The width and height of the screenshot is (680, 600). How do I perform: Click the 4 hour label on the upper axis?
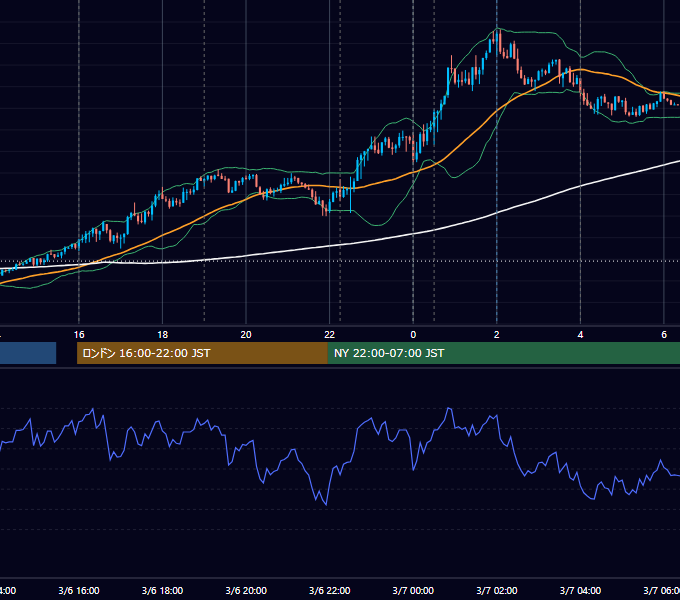pyautogui.click(x=580, y=335)
